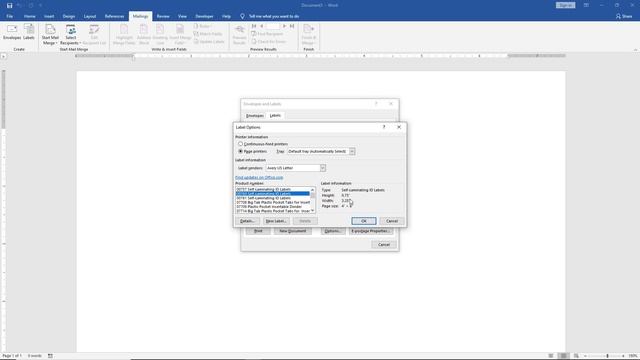The height and width of the screenshot is (360, 640).
Task: Select Continuous-feed printers radio button
Action: point(240,144)
